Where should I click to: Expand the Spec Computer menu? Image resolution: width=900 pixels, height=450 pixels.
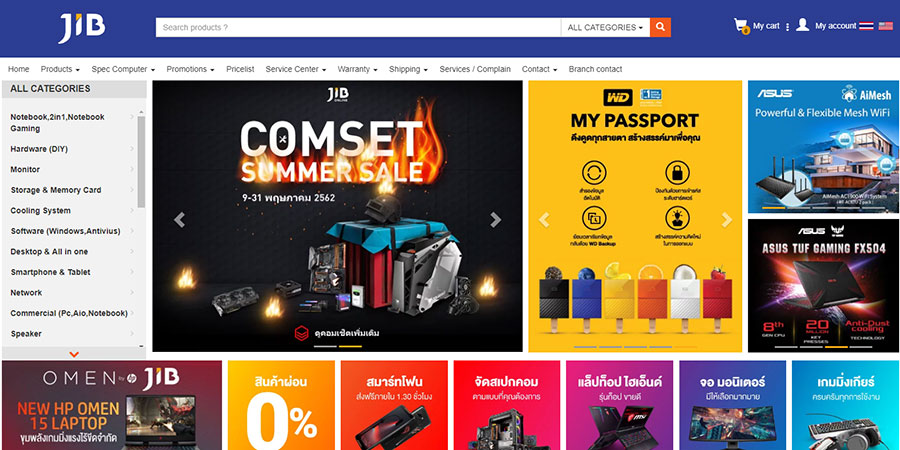(x=123, y=69)
